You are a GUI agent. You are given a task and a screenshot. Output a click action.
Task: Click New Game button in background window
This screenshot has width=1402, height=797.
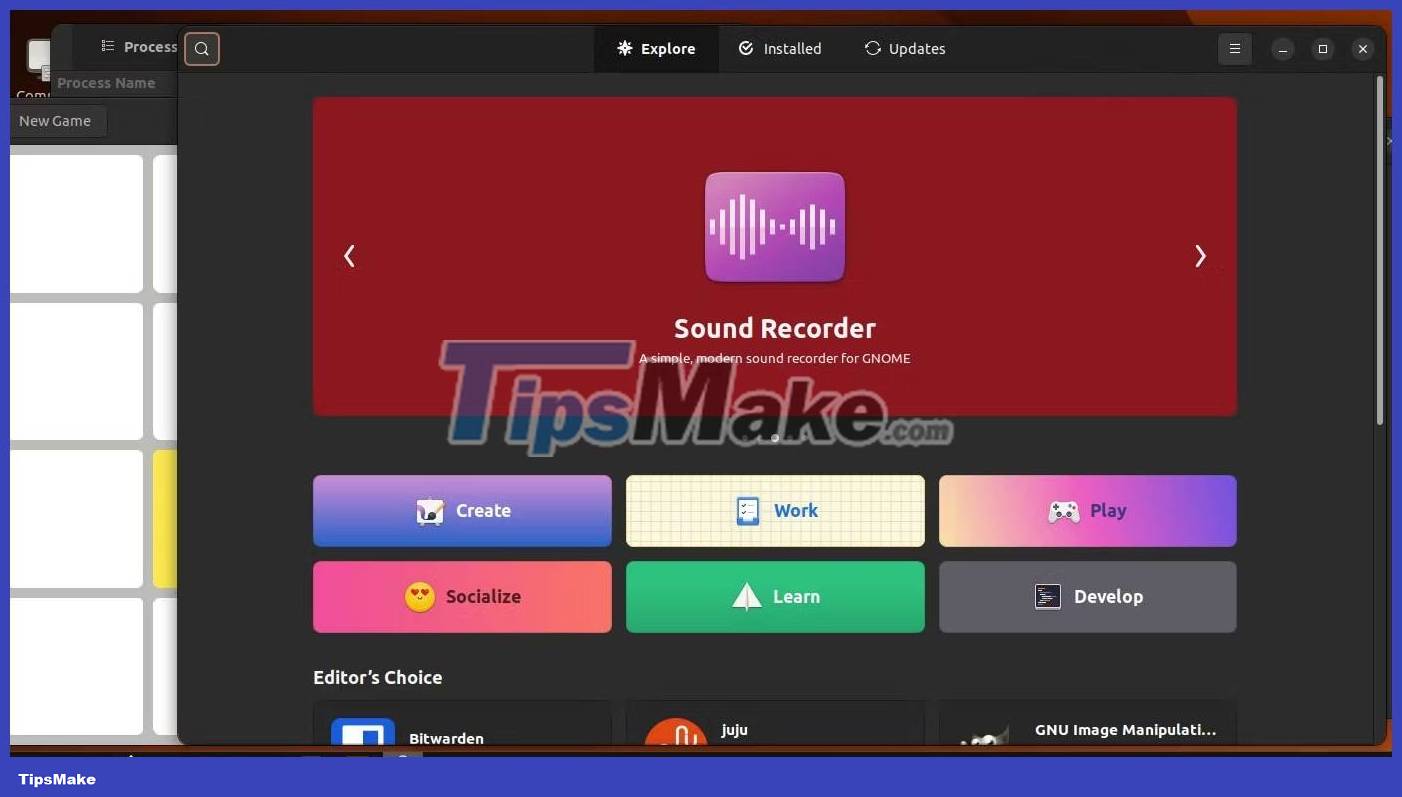click(x=56, y=121)
